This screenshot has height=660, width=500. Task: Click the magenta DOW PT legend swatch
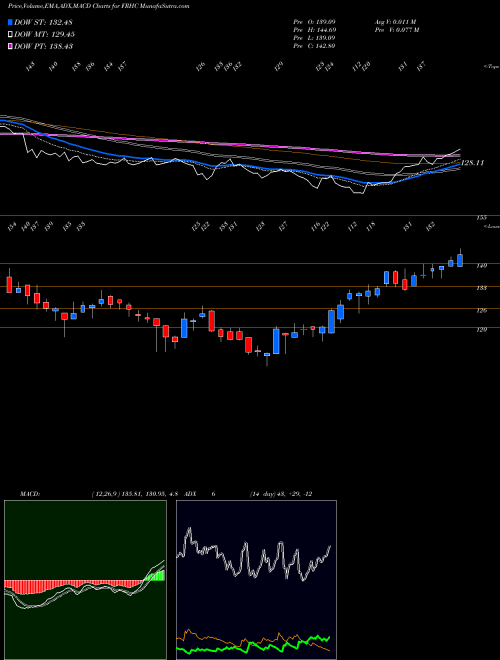tap(10, 46)
